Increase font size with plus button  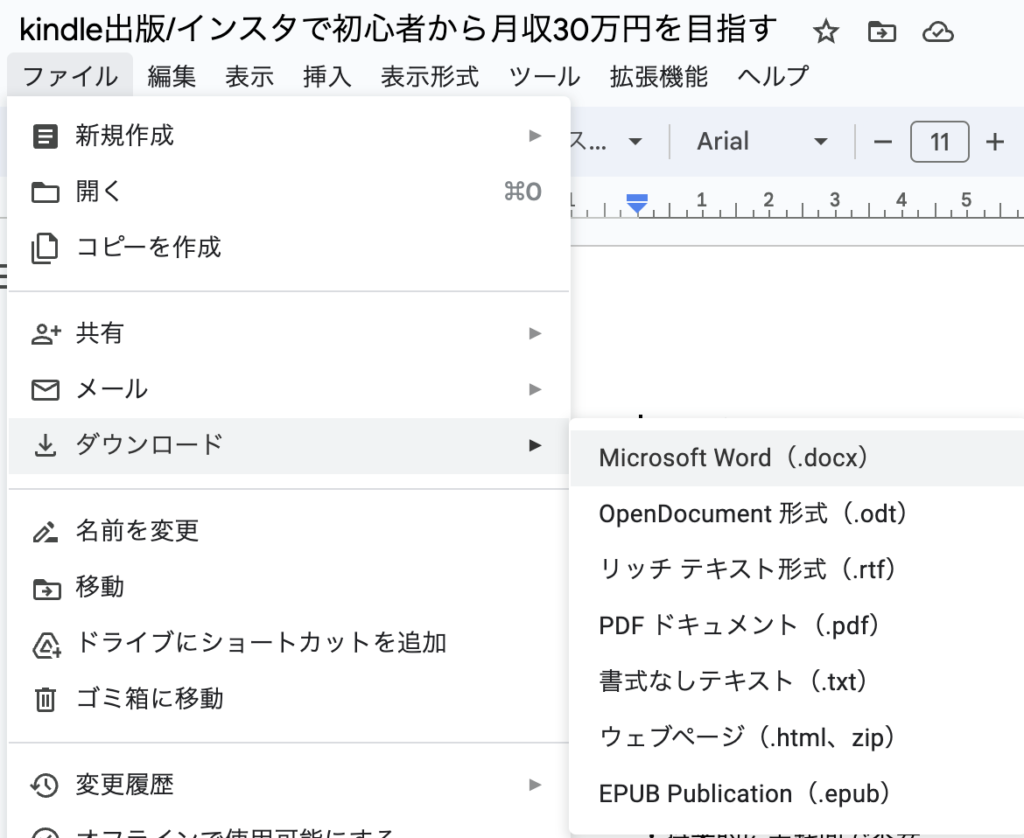coord(994,142)
